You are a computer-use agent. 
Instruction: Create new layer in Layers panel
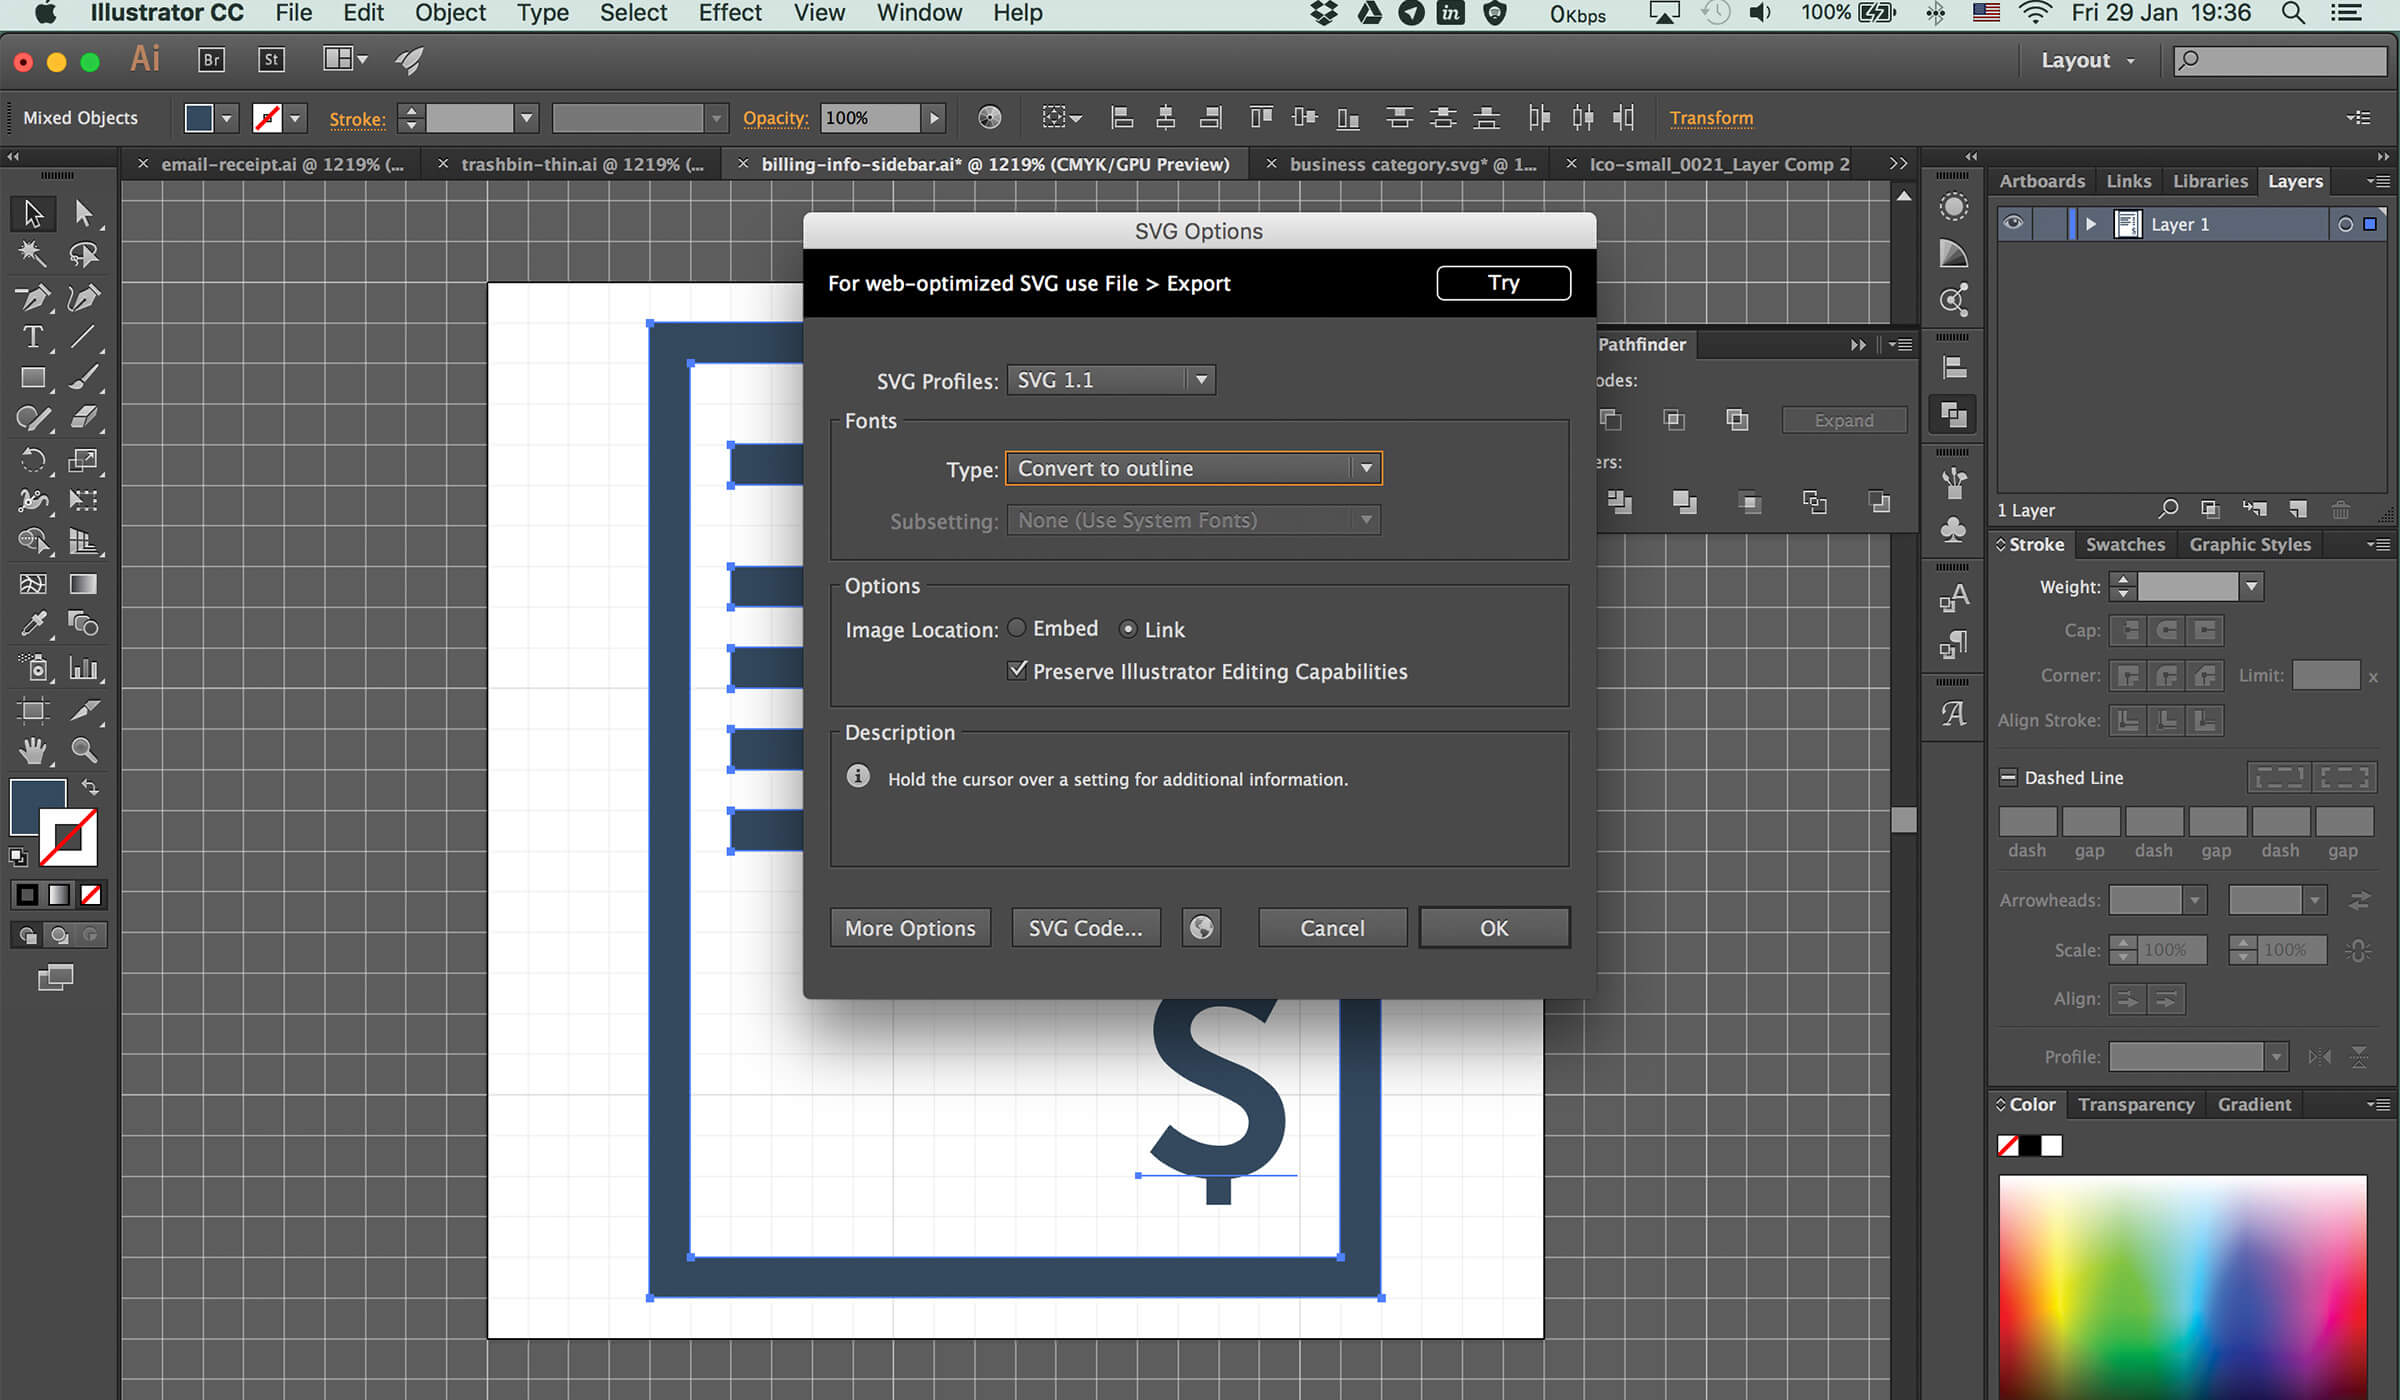[x=2298, y=510]
